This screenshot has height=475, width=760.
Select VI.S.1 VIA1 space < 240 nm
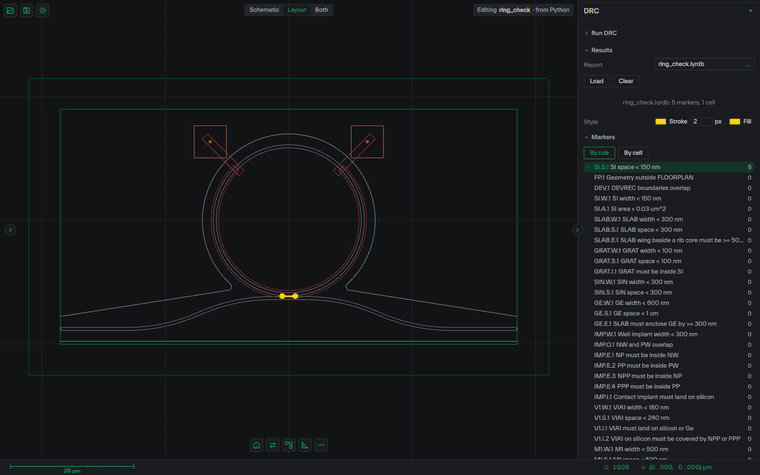pyautogui.click(x=668, y=418)
